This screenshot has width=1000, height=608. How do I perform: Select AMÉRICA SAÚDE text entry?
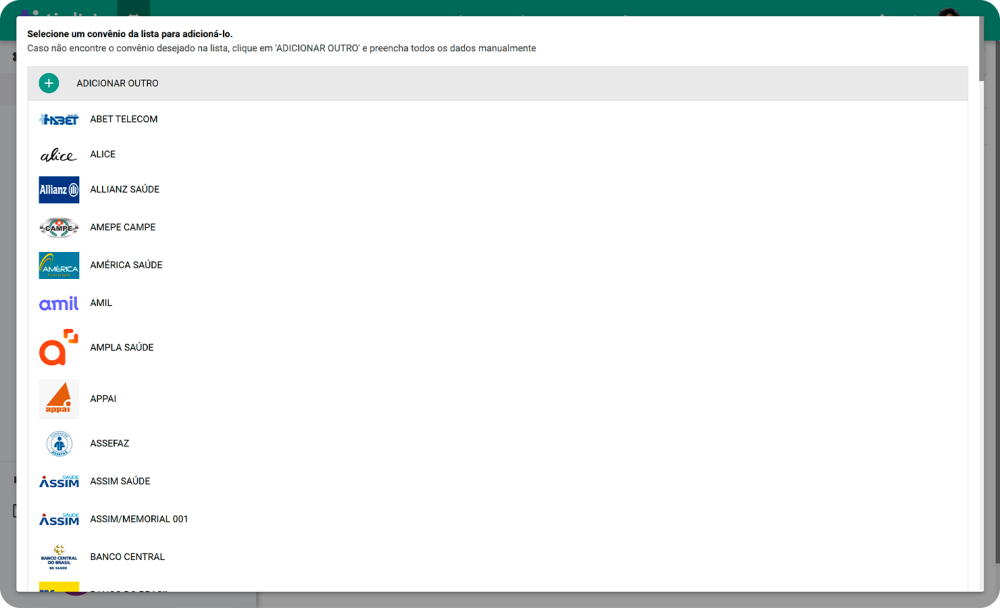(126, 265)
